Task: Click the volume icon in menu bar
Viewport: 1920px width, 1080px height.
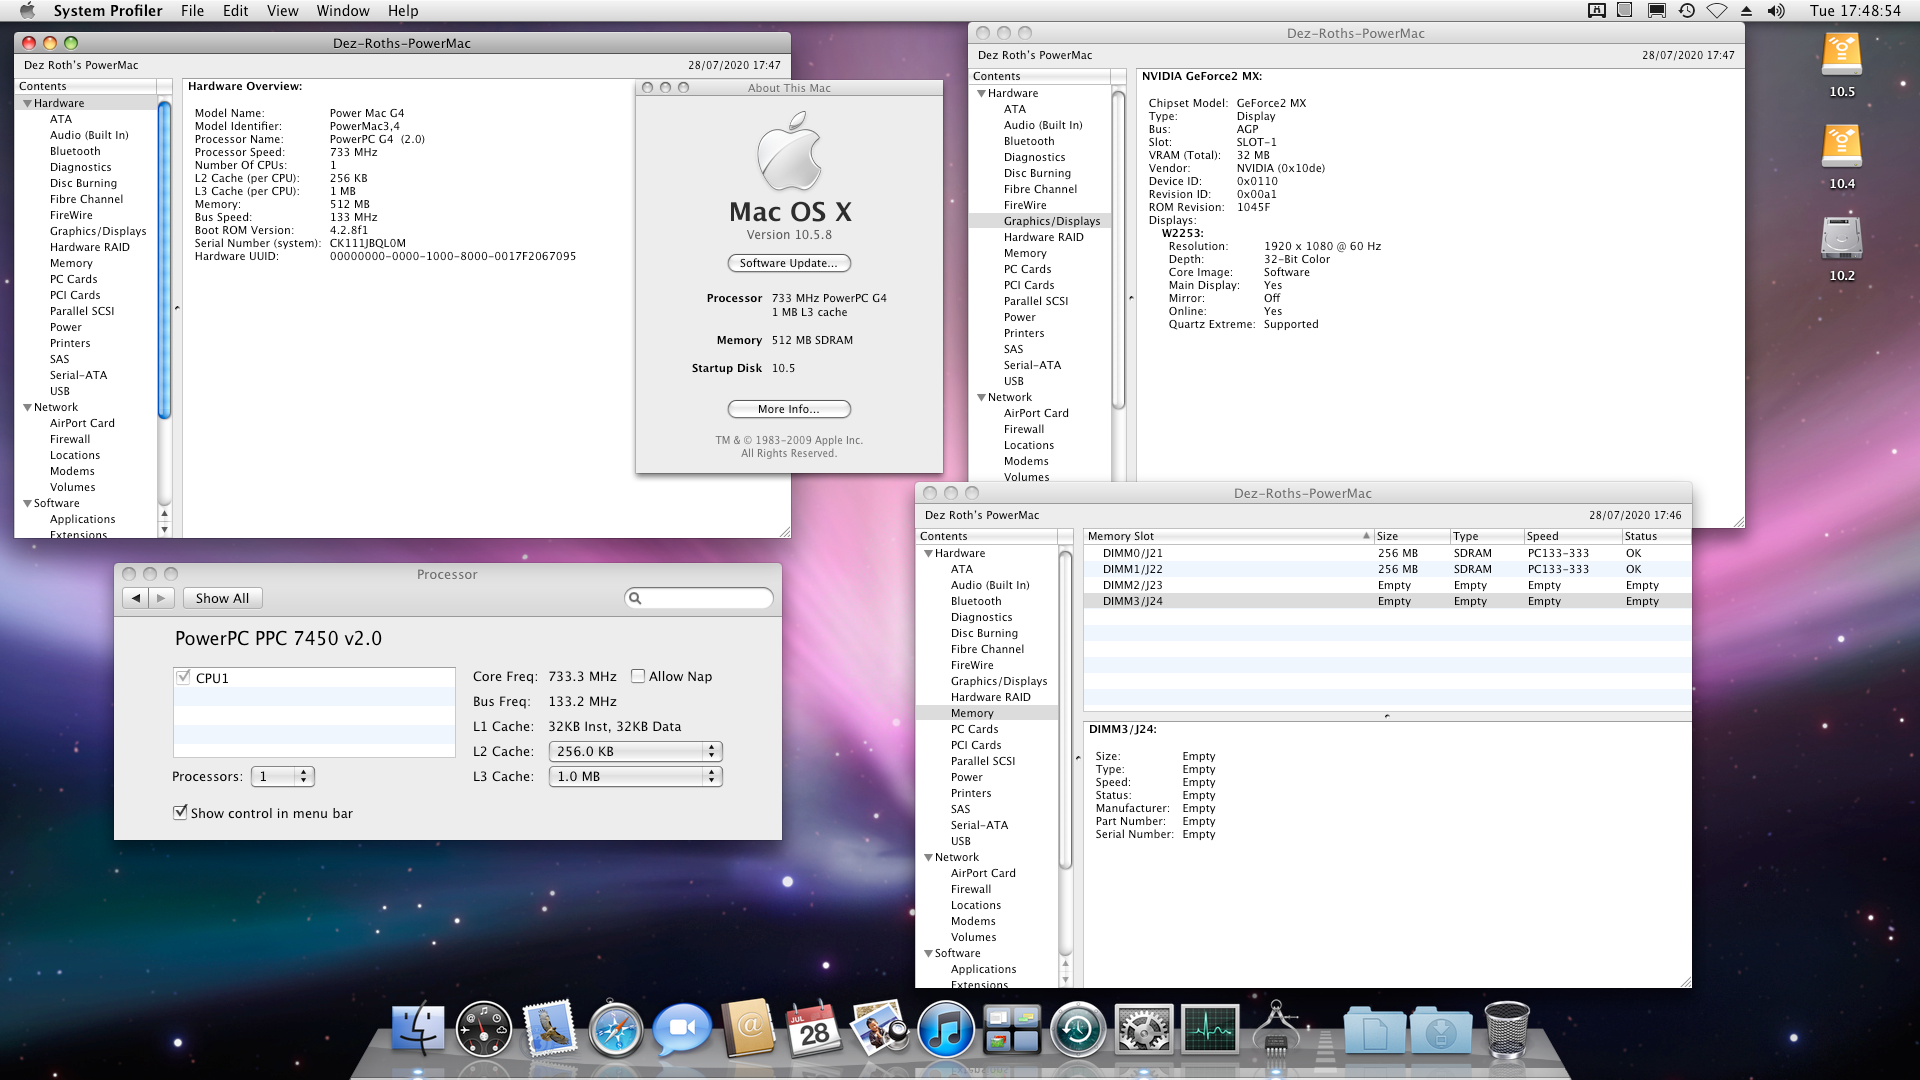Action: 1776,11
